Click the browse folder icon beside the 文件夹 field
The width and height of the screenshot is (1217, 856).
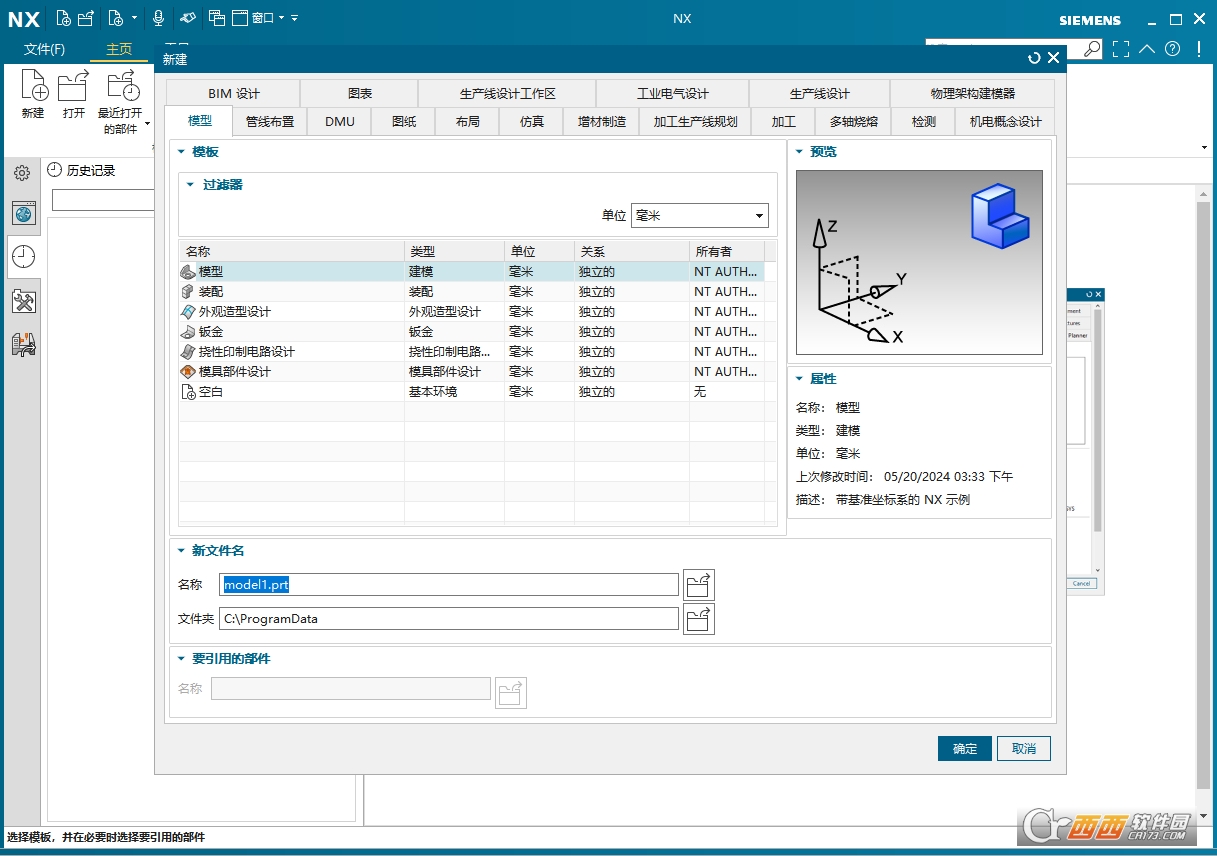point(699,619)
